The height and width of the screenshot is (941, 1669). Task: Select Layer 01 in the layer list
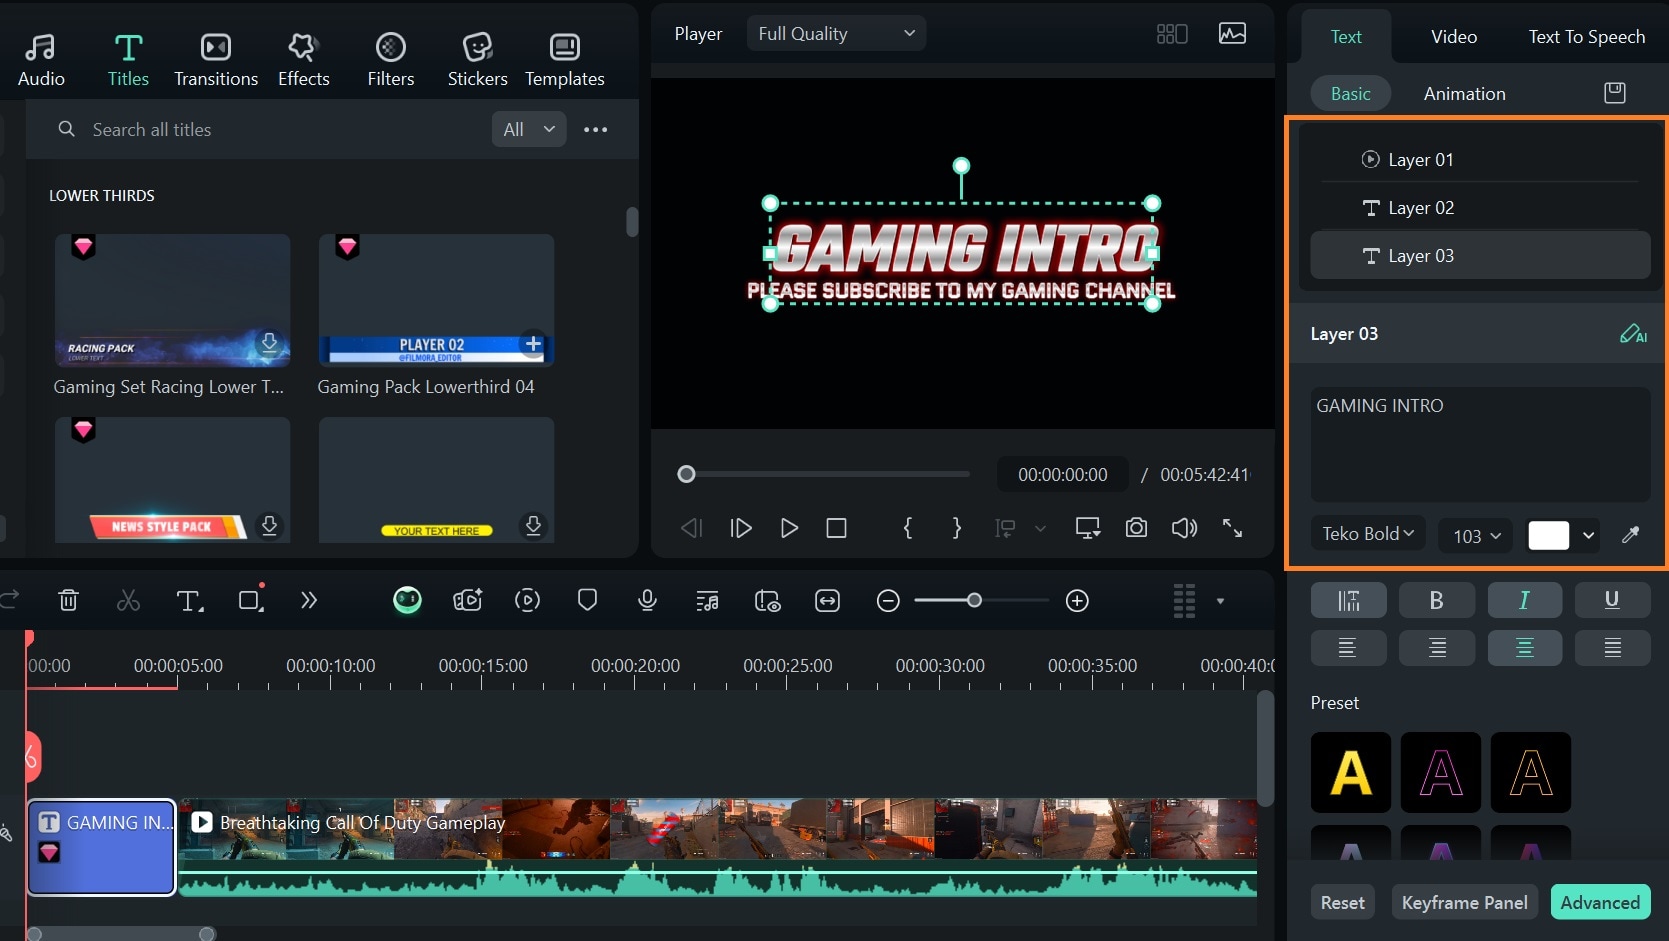(1480, 159)
